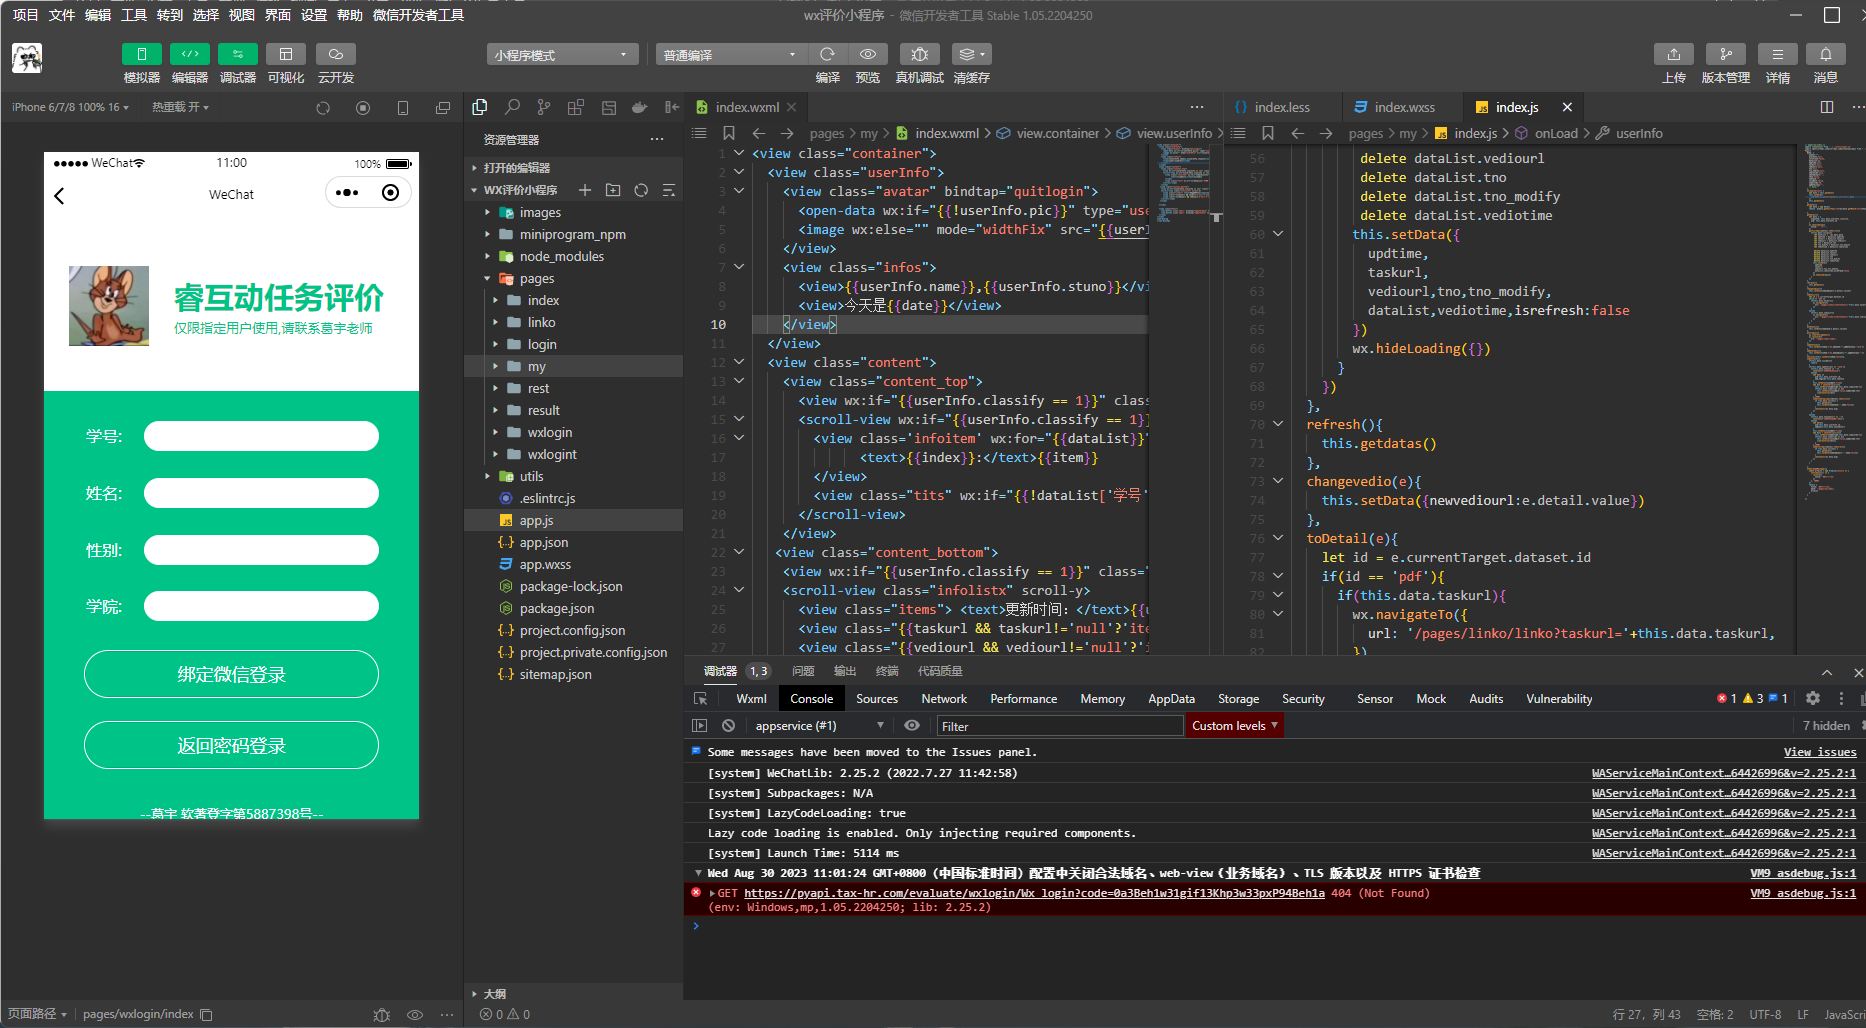The height and width of the screenshot is (1028, 1866).
Task: Toggle split editor layout icon
Action: (x=1827, y=107)
